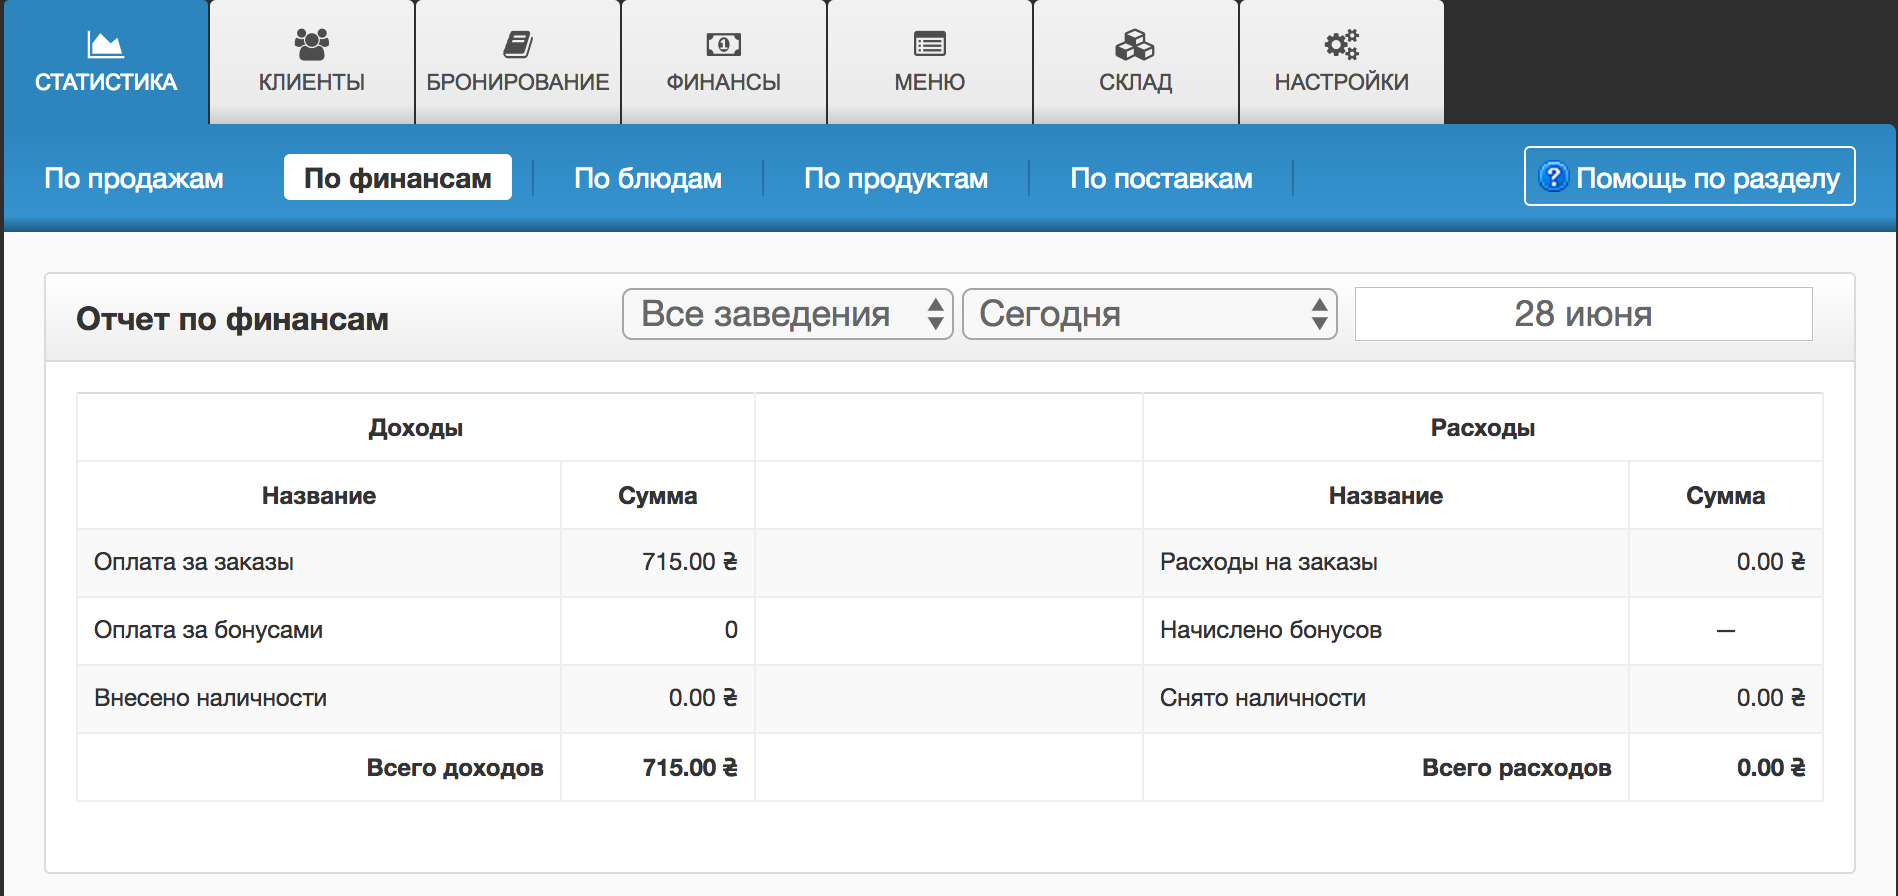
Task: Click the 0.00 ₴ value for Снято наличности
Action: 1771,698
